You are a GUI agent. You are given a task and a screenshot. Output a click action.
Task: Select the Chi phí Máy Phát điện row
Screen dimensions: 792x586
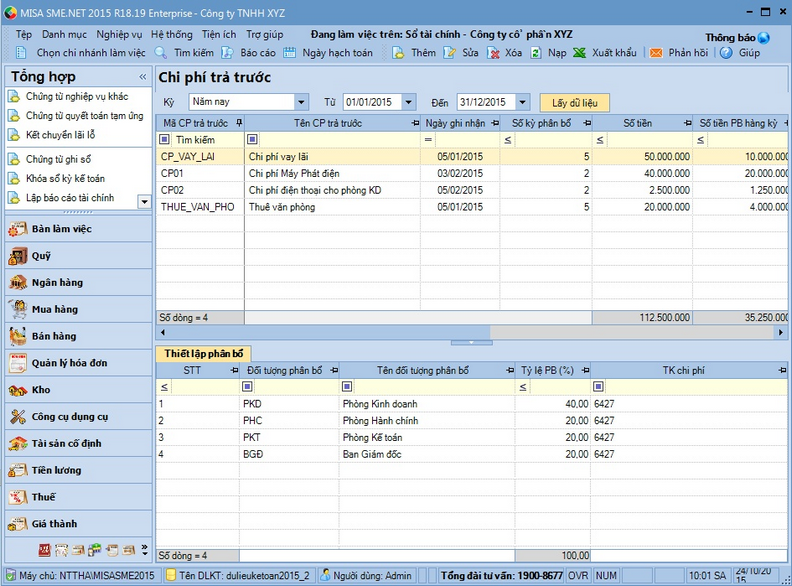[472, 173]
